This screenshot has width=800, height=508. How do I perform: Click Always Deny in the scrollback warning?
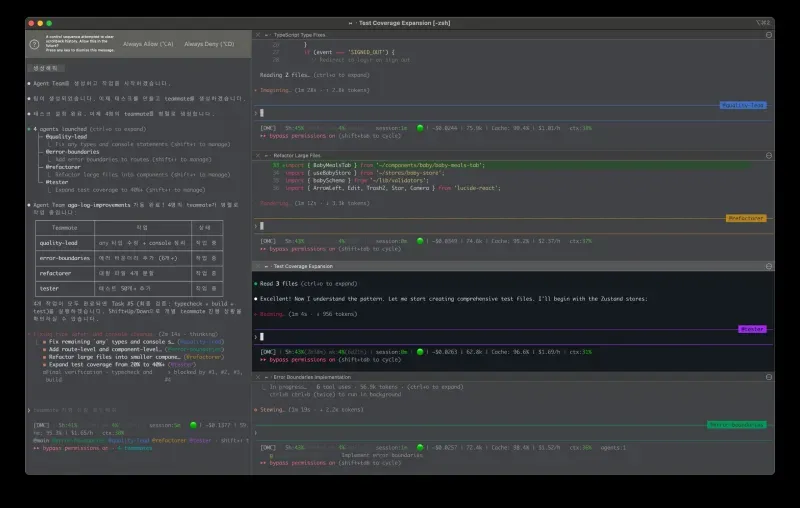209,44
